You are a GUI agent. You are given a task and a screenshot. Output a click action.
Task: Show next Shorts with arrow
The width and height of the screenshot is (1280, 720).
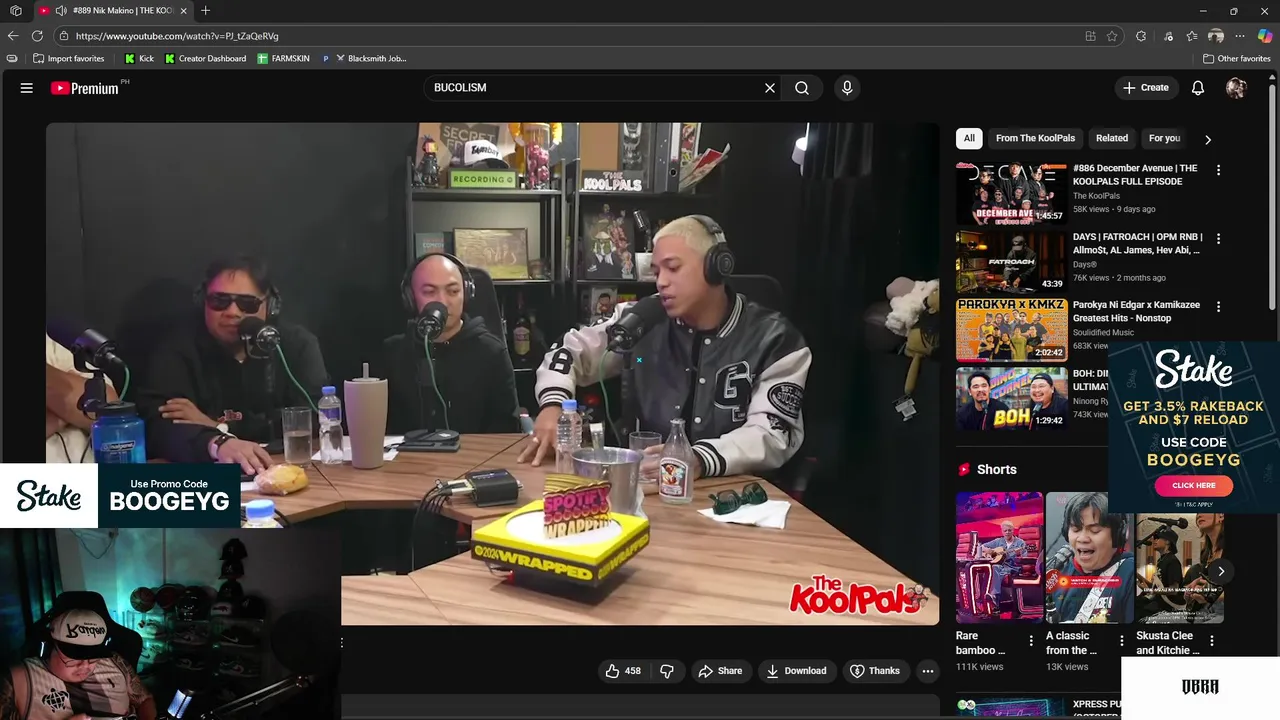click(x=1221, y=571)
